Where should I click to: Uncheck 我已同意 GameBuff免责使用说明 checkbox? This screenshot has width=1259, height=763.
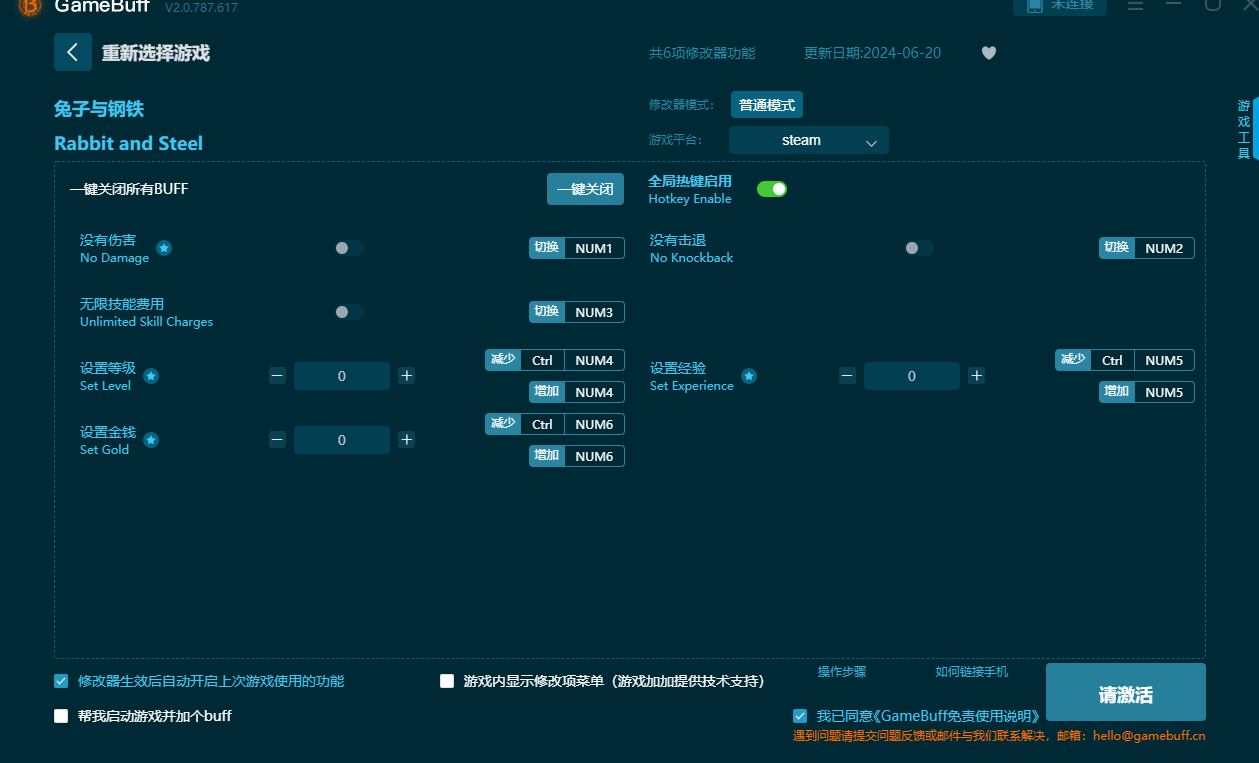tap(800, 716)
